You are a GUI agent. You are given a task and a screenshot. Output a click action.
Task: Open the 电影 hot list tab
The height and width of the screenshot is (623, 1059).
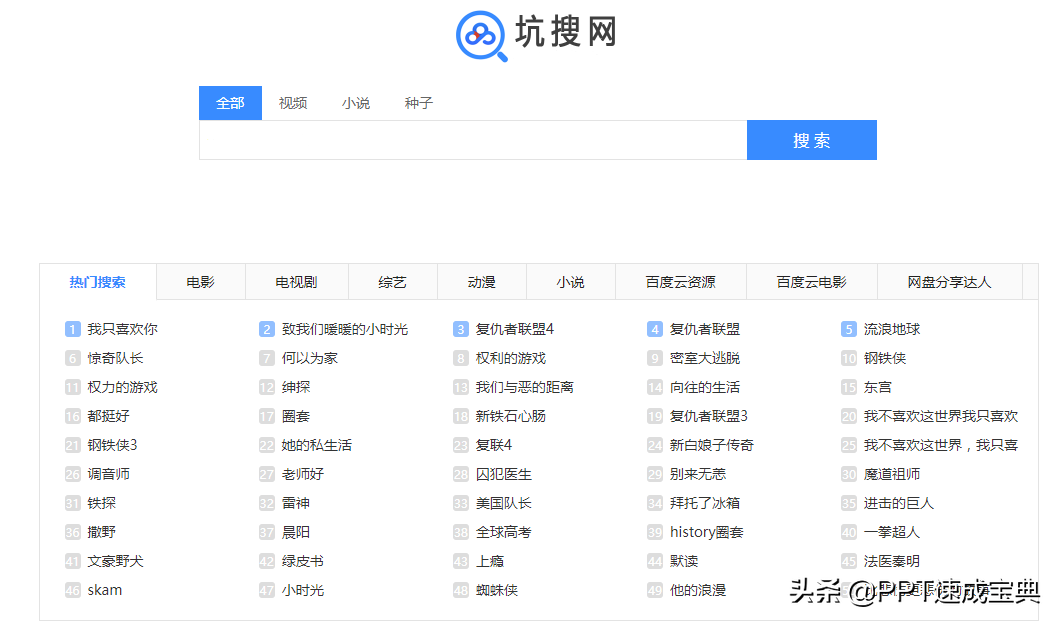coord(200,282)
